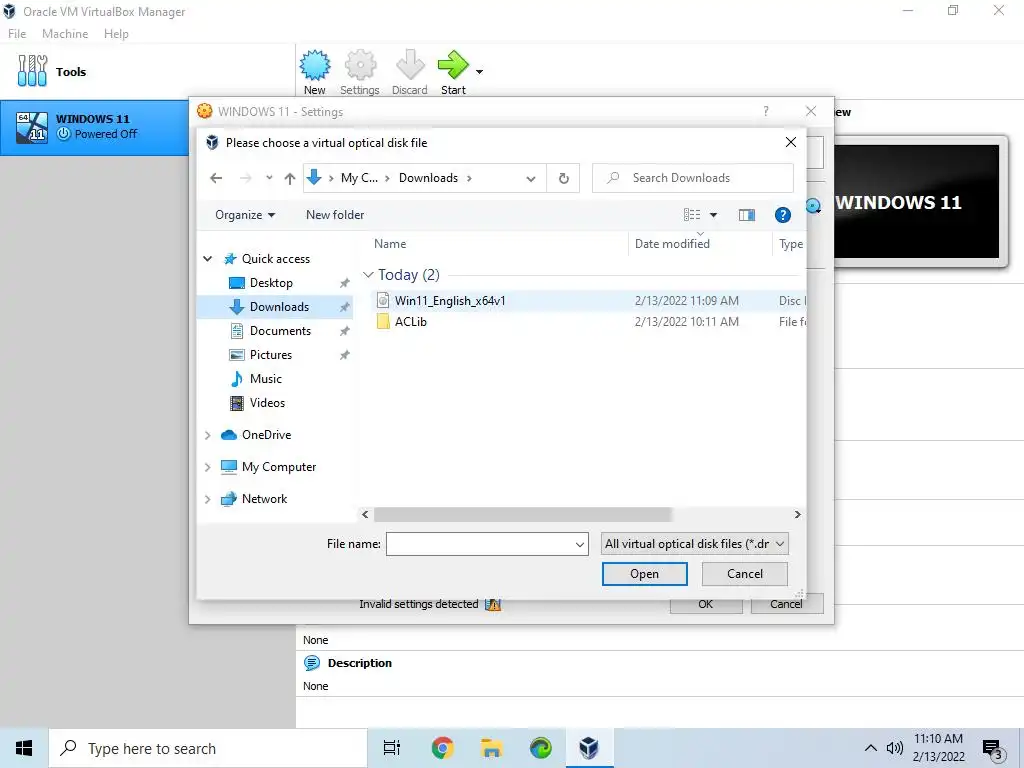1024x768 pixels.
Task: Click the scroll right arrow of file list
Action: [x=797, y=515]
